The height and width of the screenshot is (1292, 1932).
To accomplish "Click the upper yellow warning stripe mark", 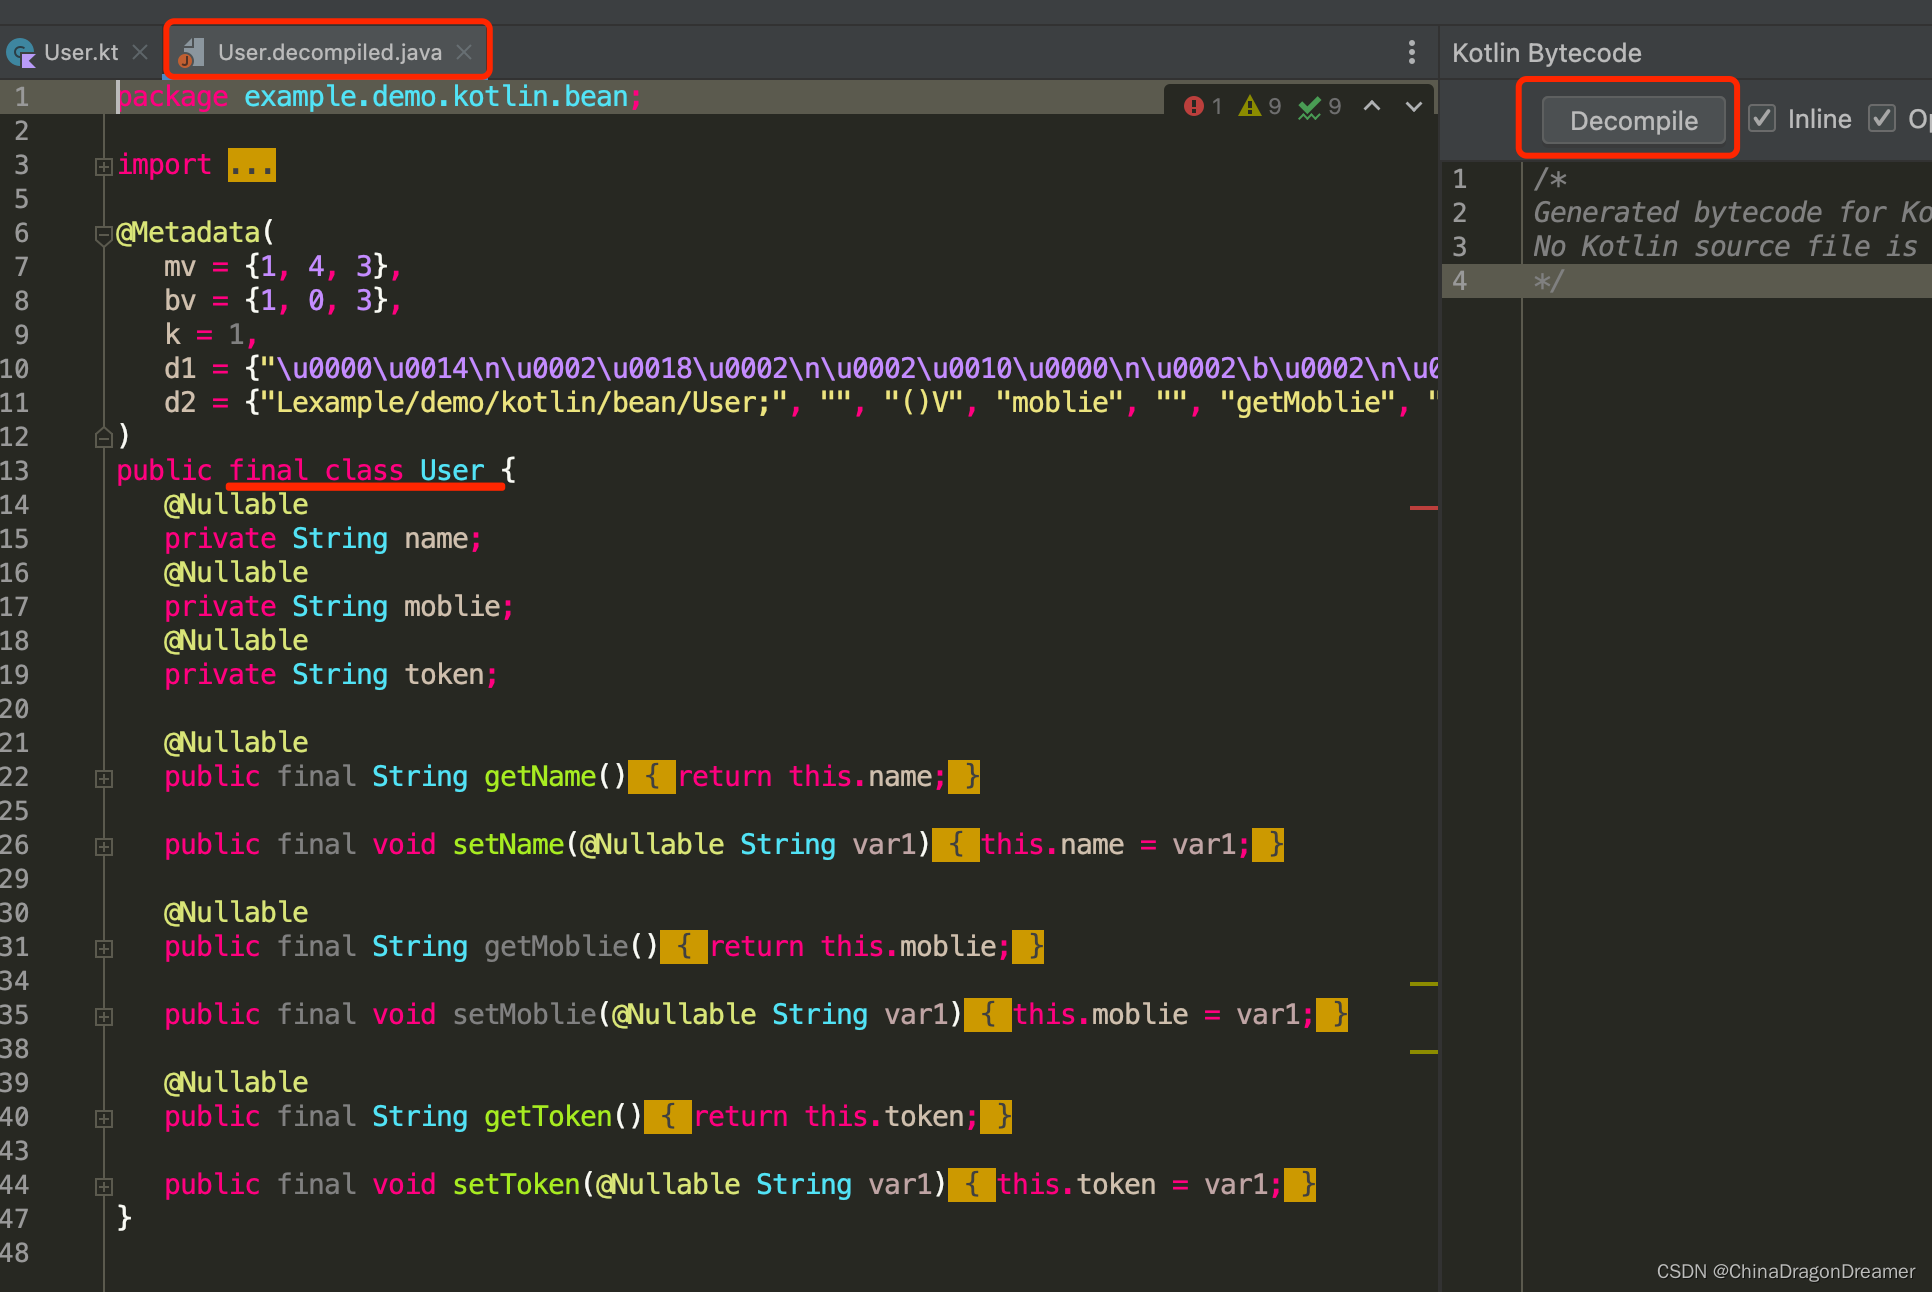I will pyautogui.click(x=1423, y=984).
